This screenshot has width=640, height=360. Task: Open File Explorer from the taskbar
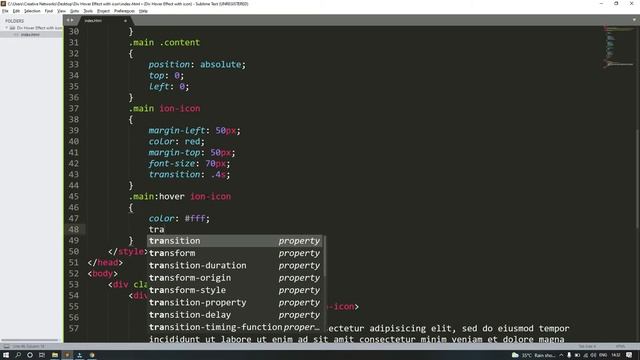(55, 355)
